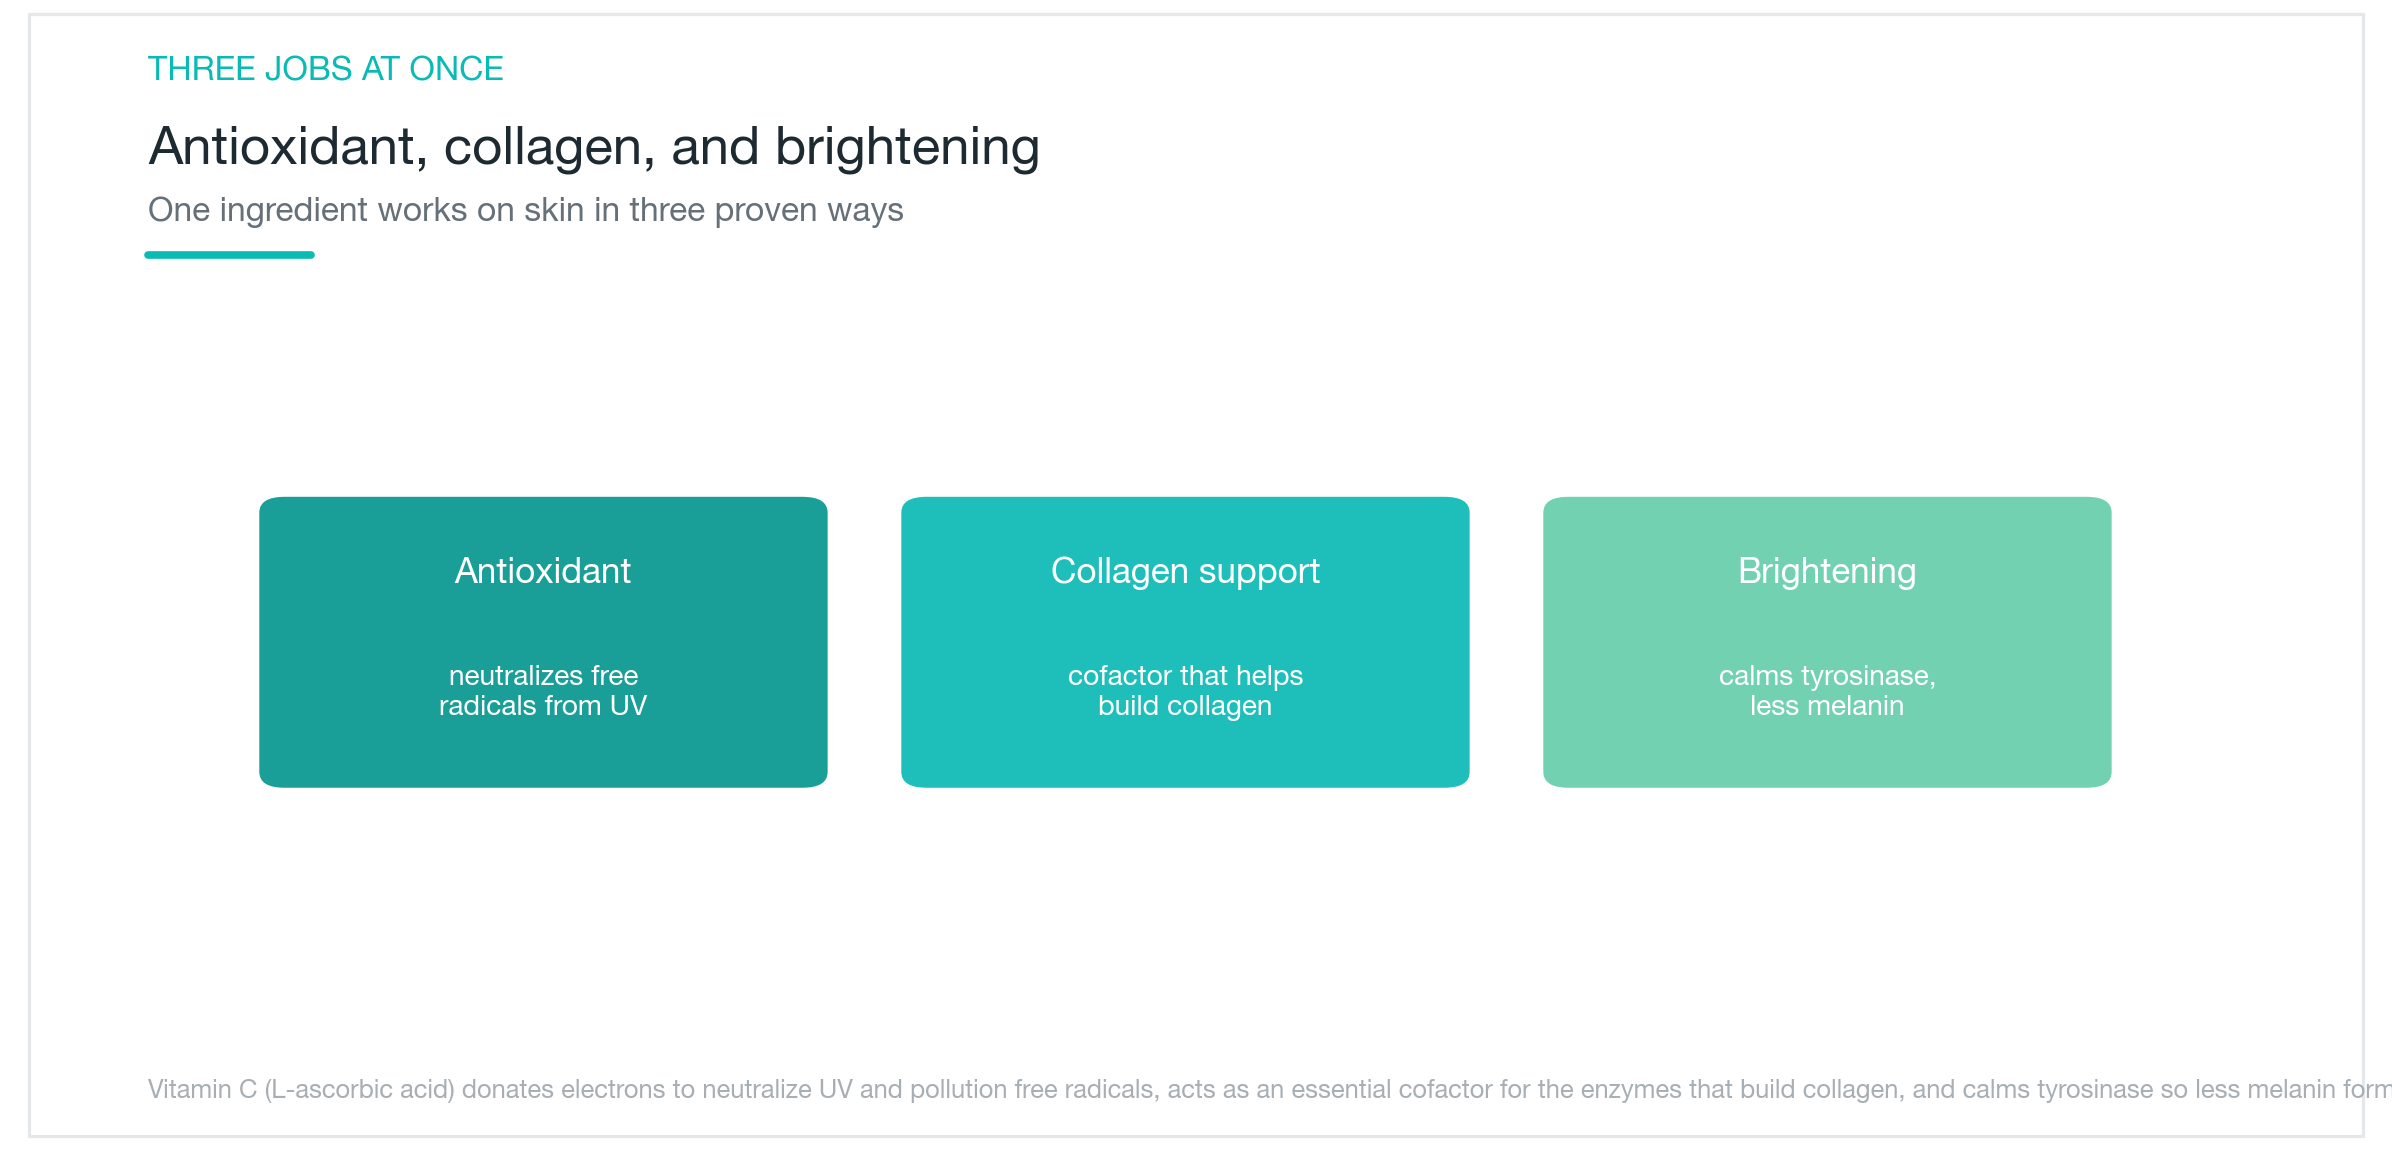Select the 'Brightening' heading text

tap(1827, 571)
